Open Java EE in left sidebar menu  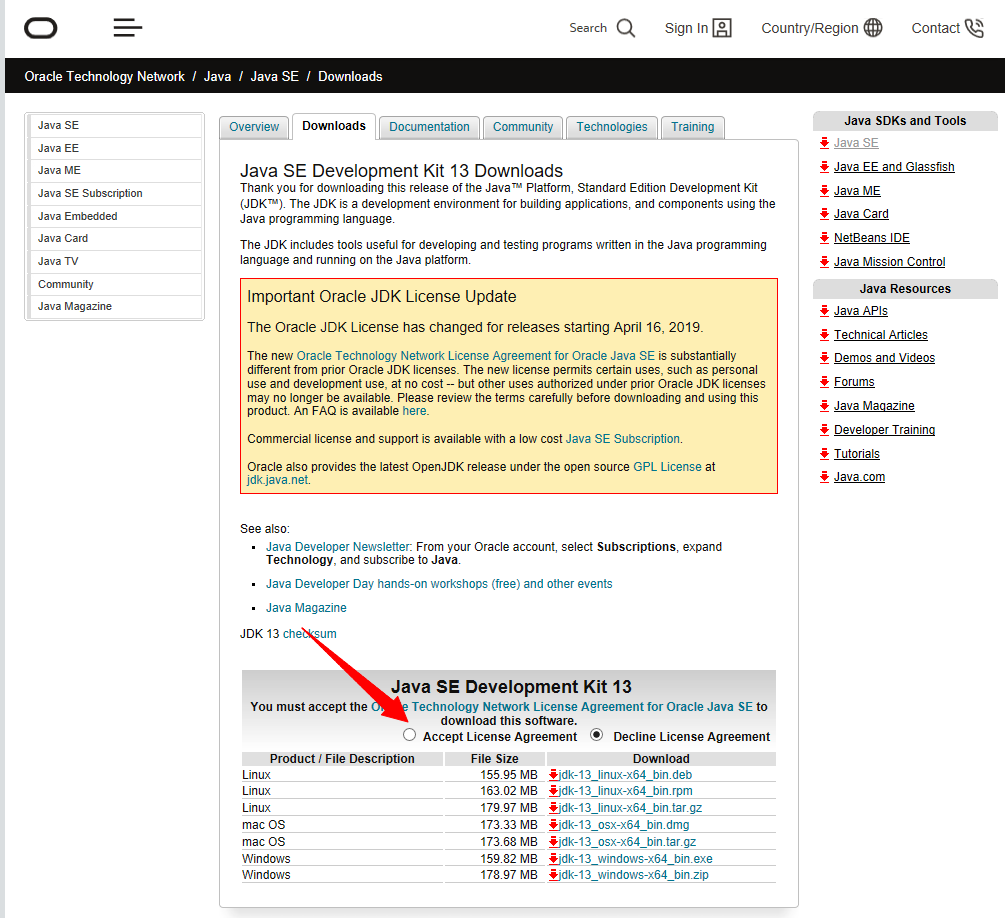115,148
